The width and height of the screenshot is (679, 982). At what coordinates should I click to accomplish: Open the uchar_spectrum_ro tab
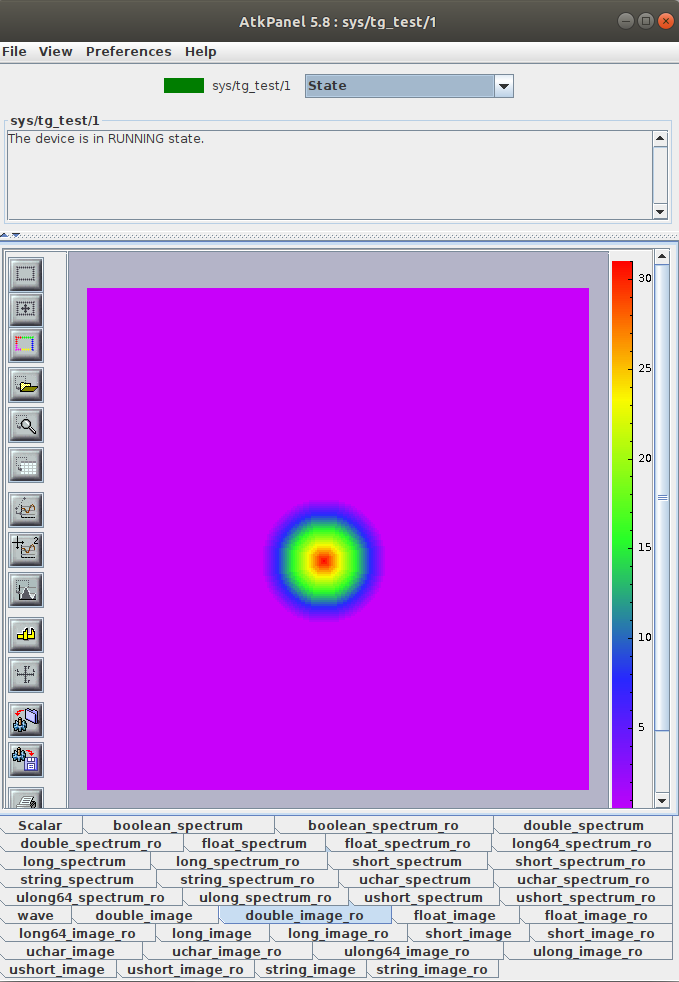583,880
